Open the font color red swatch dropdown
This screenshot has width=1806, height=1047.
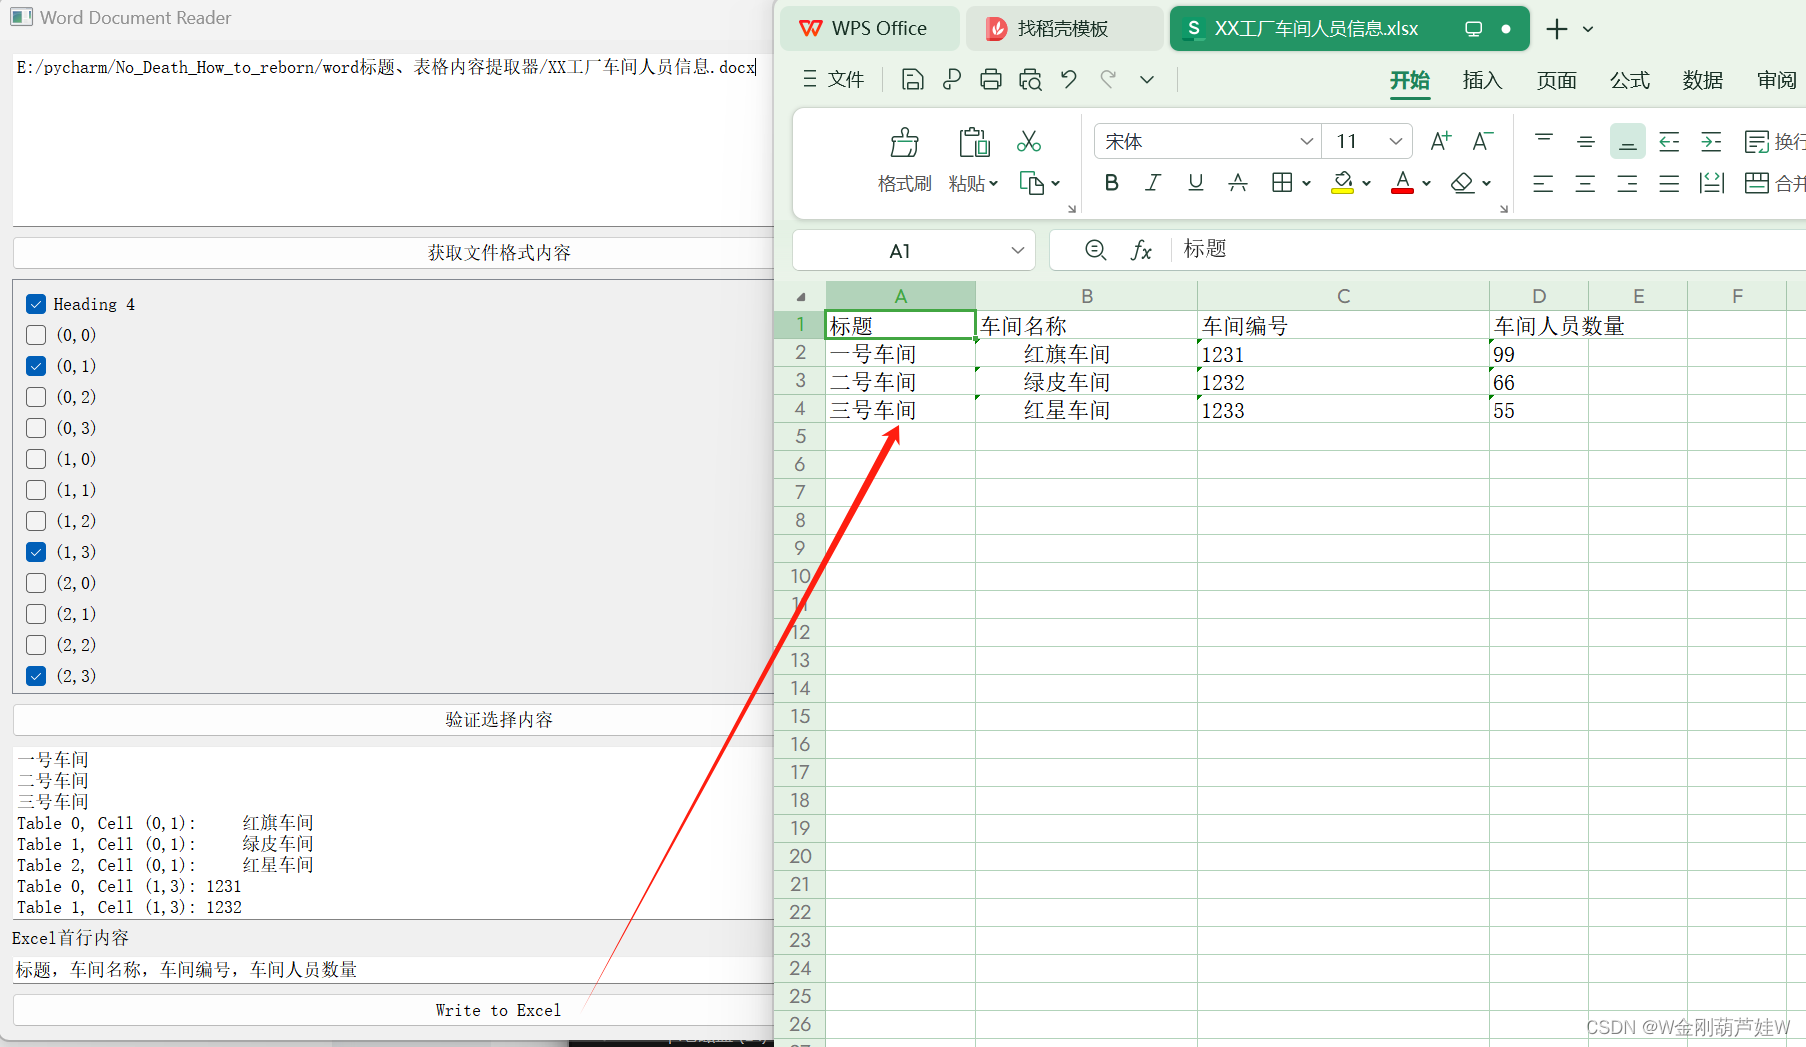pos(1425,183)
